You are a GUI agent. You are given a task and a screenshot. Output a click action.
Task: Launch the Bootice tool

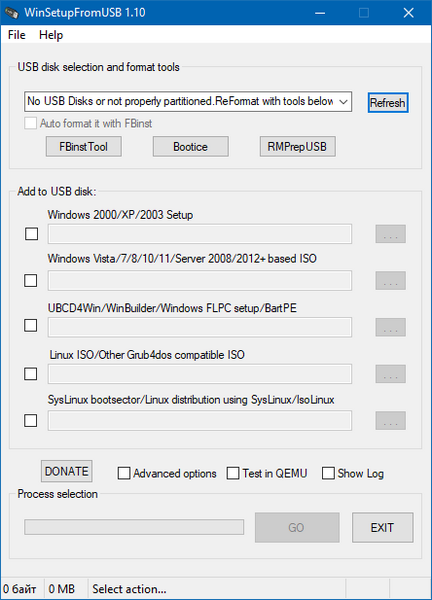(191, 147)
